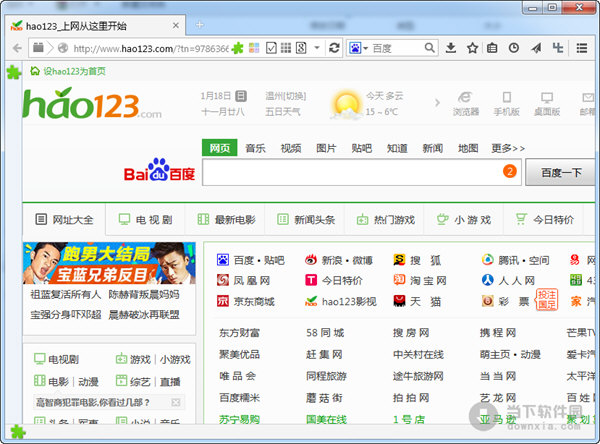Viewport: 600px width, 444px height.
Task: Open the 五日天气 forecast link
Action: point(283,112)
